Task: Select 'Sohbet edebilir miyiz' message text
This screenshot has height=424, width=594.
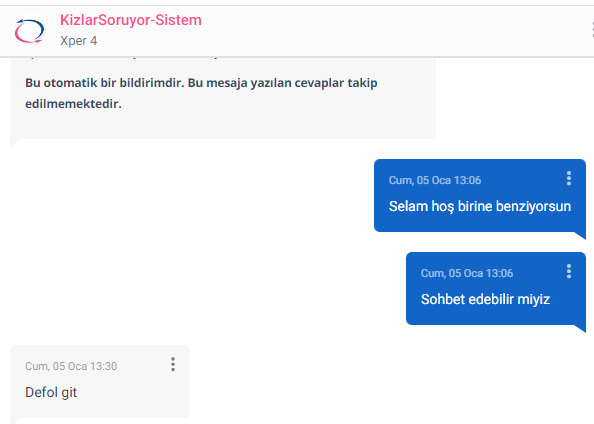Action: [x=485, y=299]
